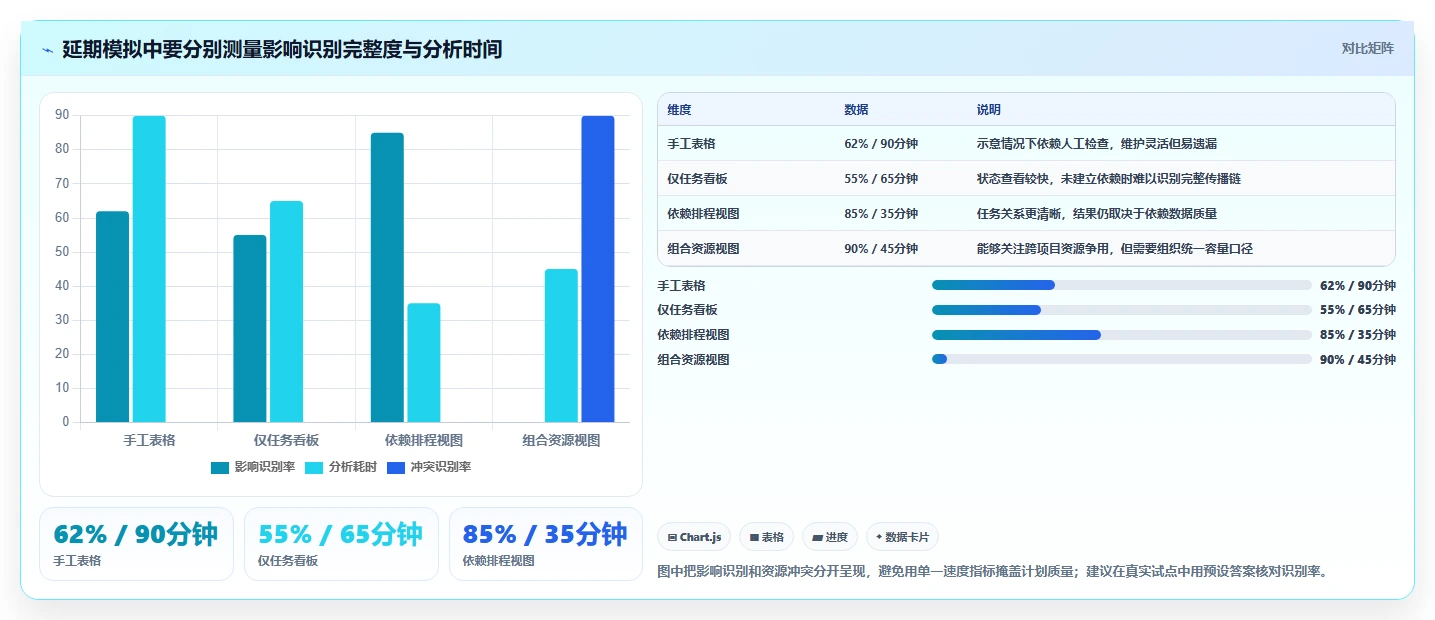
Task: Click the 组合资源视图 progress bar
Action: click(1122, 359)
